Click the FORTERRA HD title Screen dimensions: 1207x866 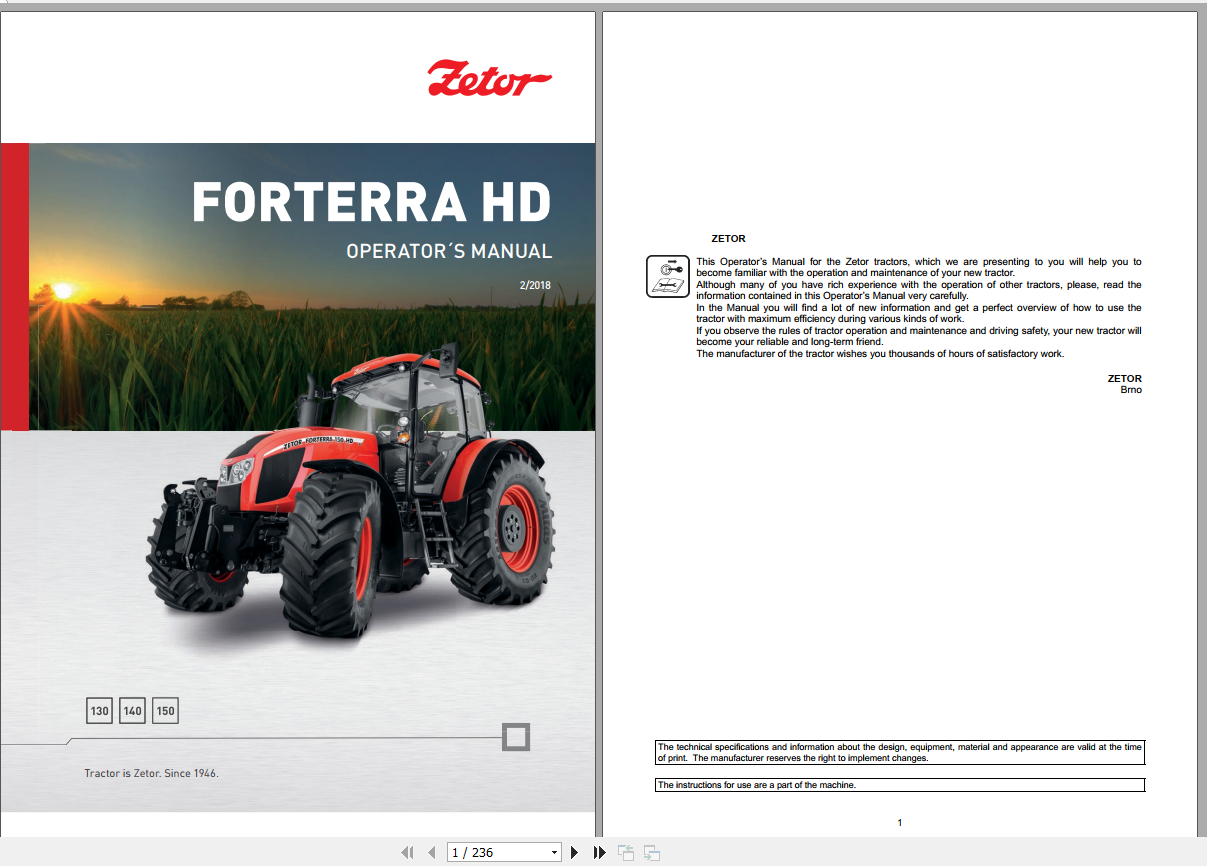point(371,202)
